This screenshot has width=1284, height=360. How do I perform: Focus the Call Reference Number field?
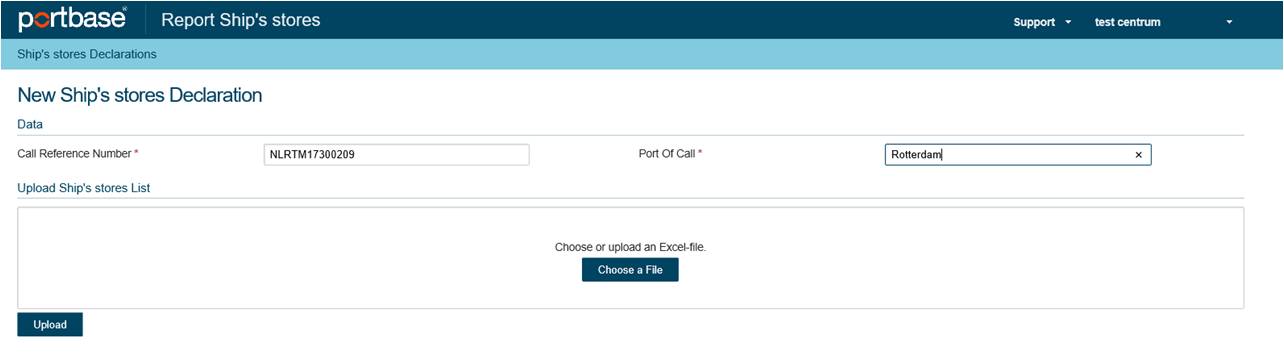396,155
